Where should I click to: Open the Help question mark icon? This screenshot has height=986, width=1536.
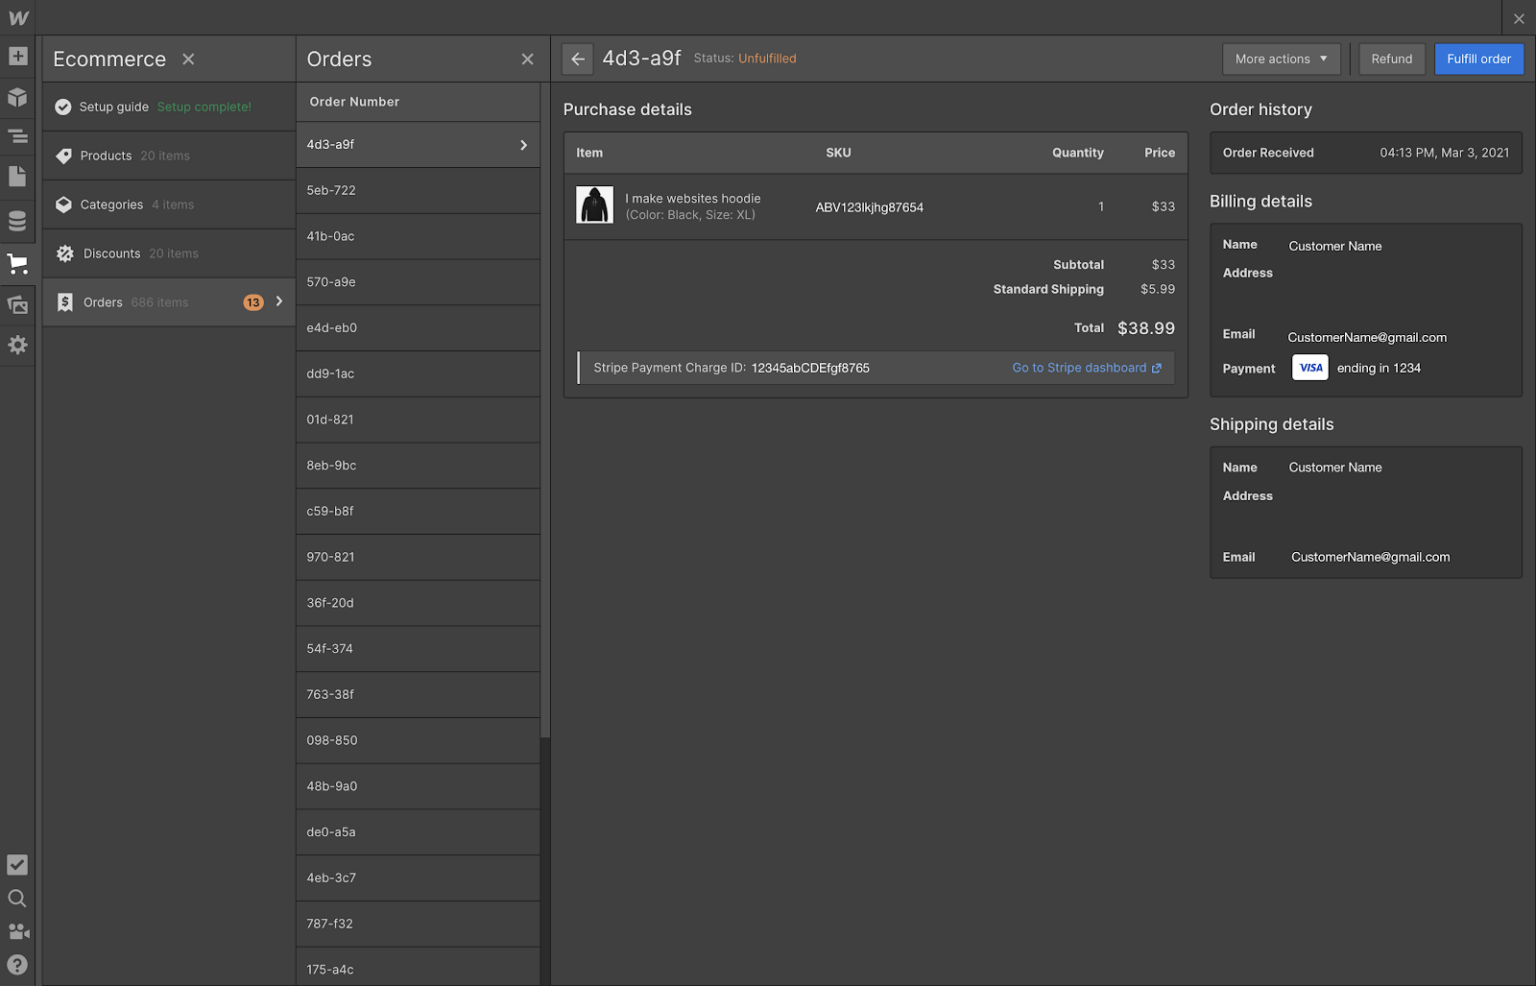[x=18, y=964]
